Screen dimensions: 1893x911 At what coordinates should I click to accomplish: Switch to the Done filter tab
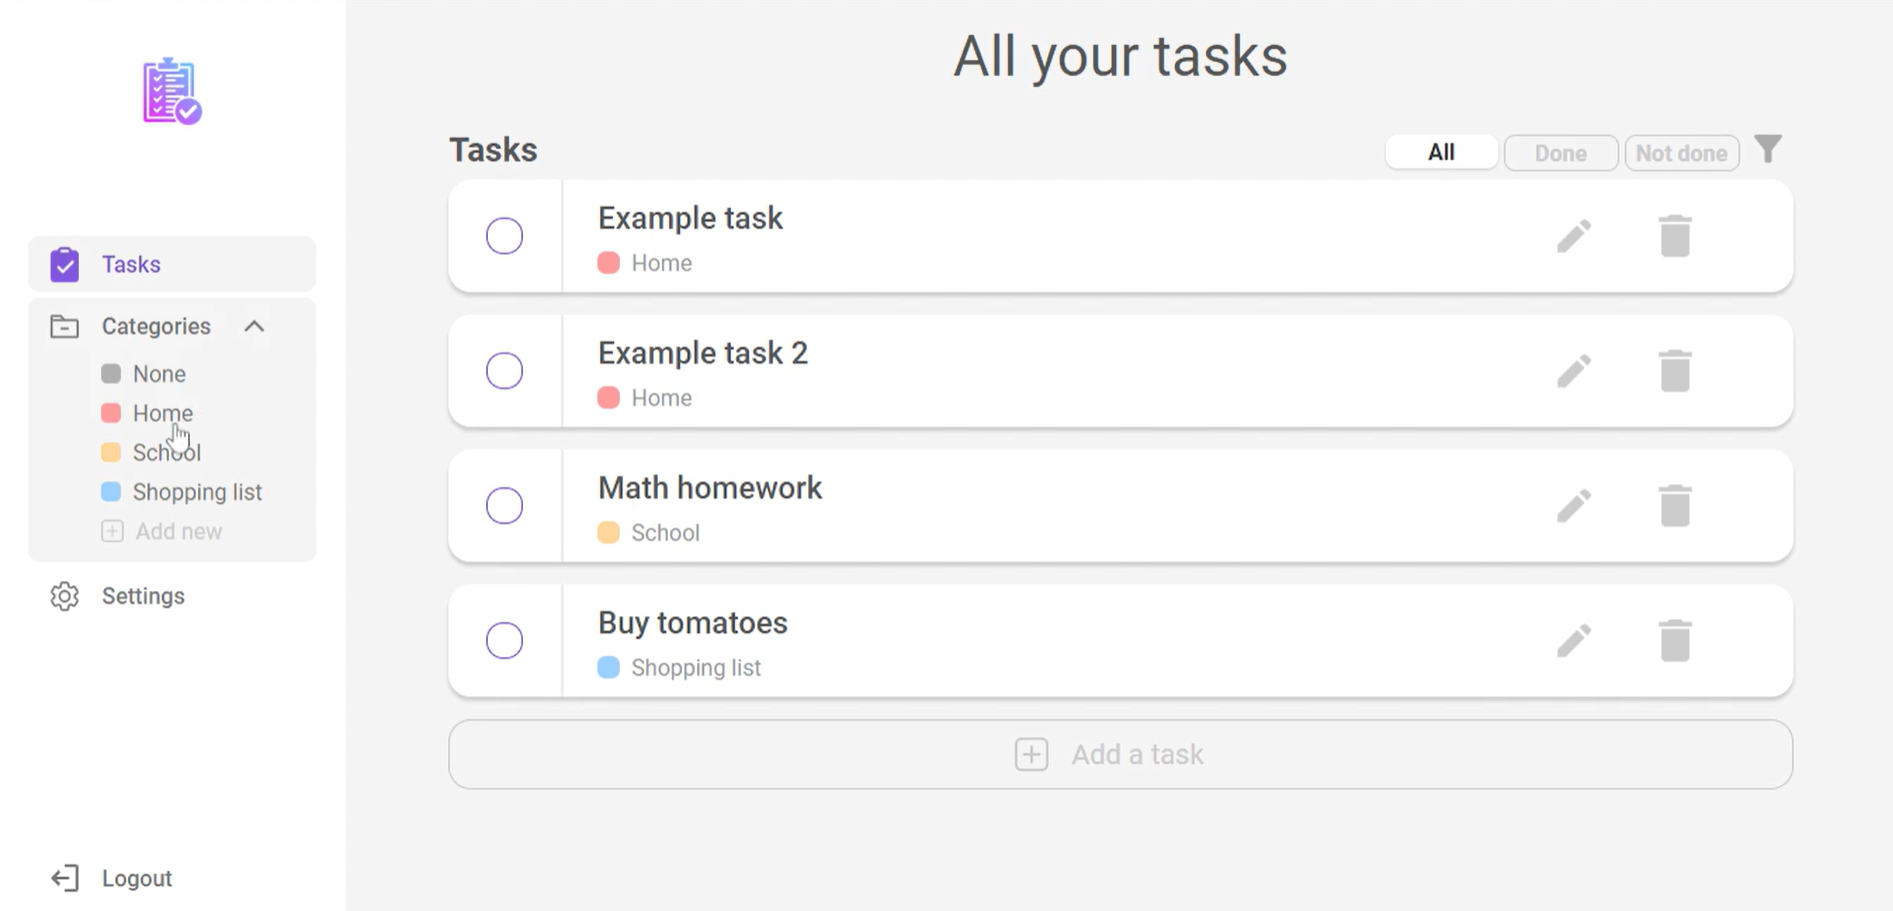tap(1561, 153)
